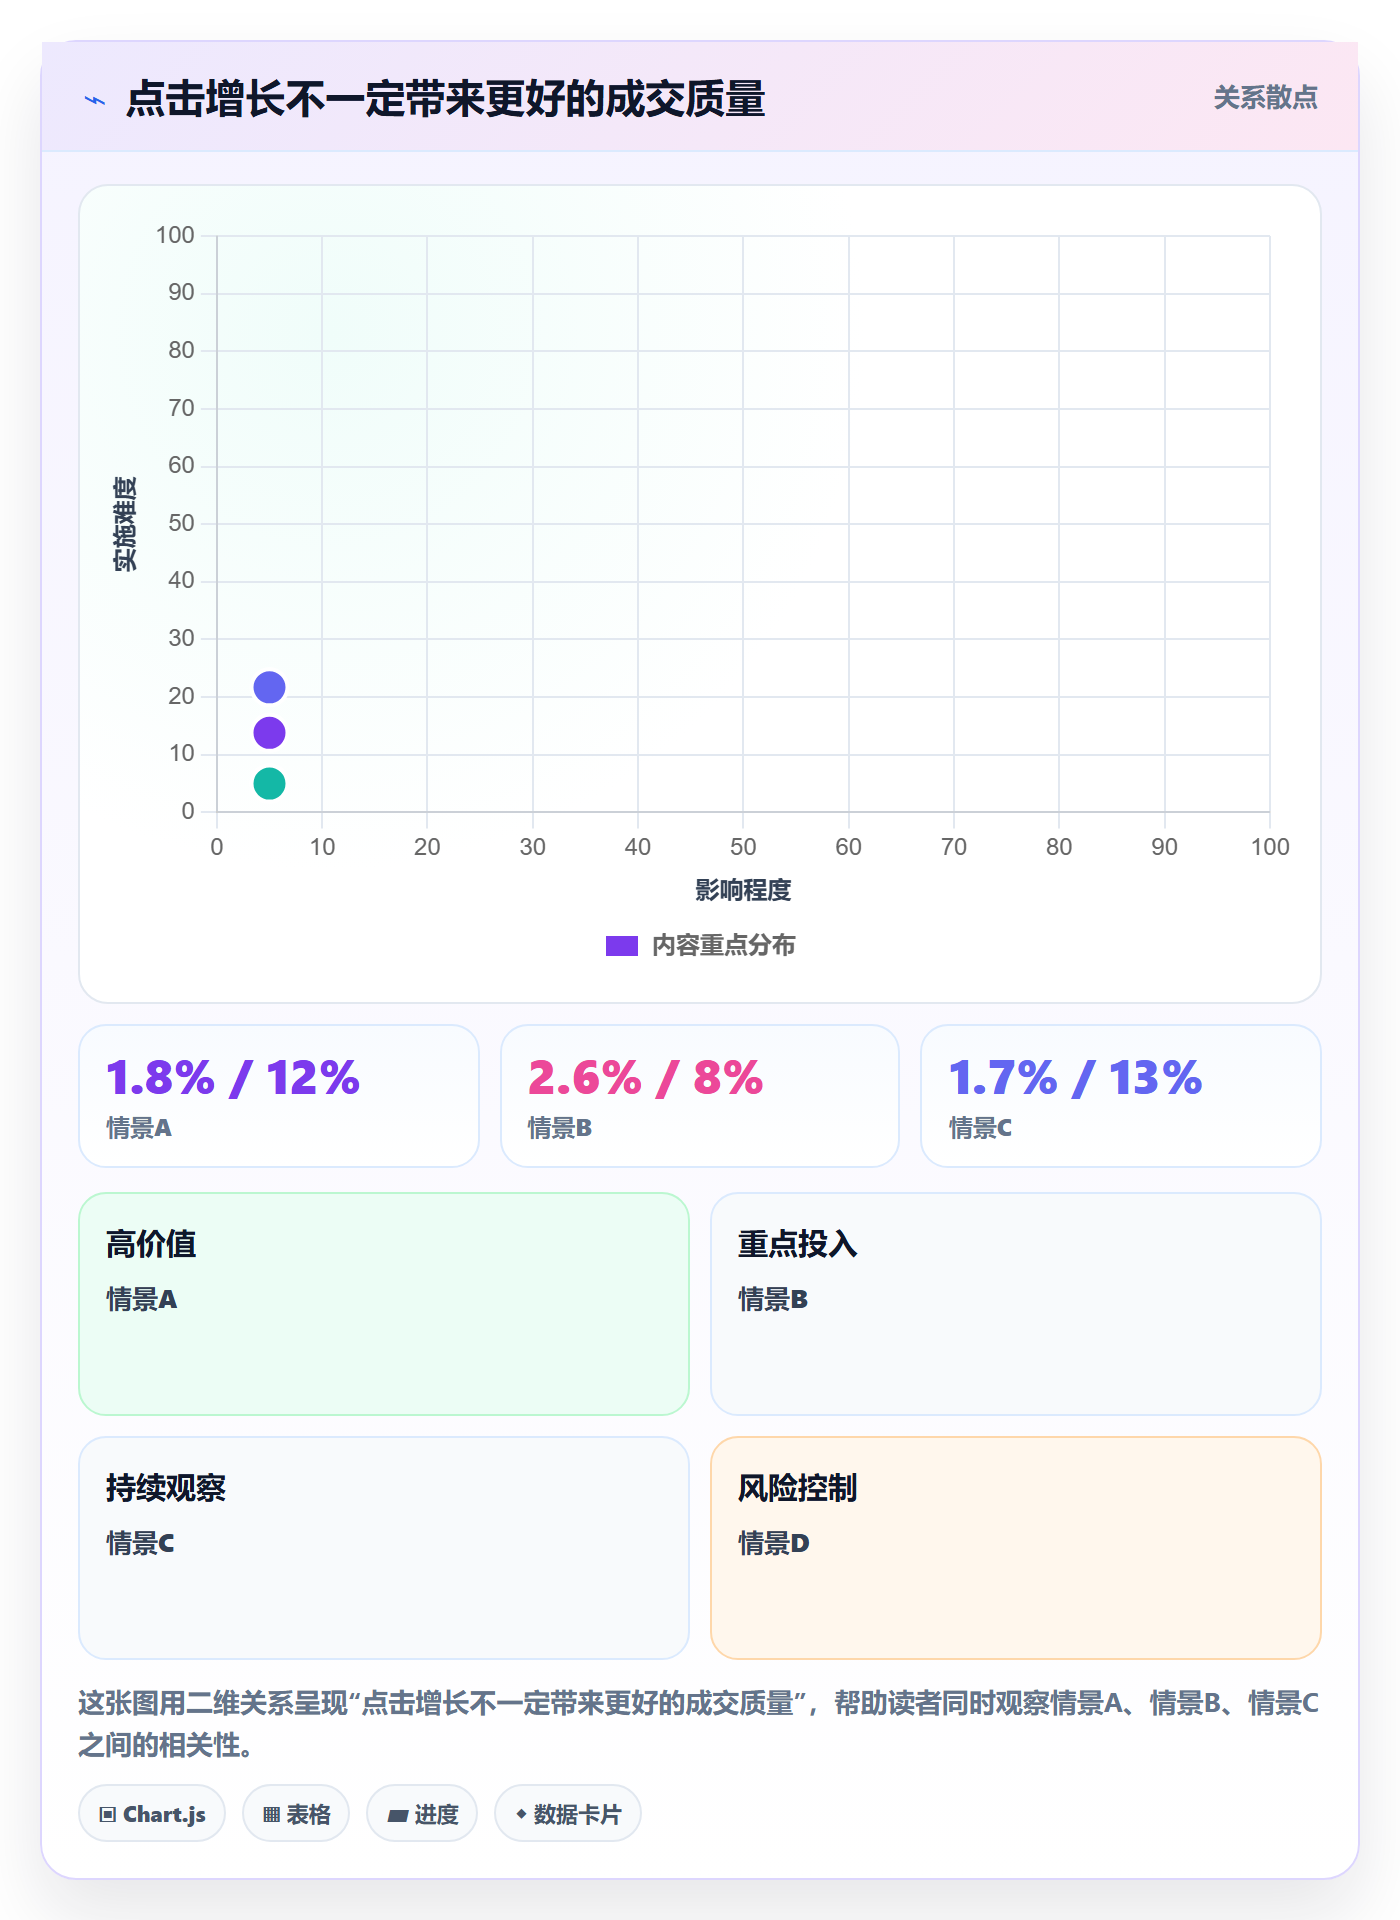Click the 关系散点 label in header
This screenshot has width=1400, height=1920.
click(1265, 98)
